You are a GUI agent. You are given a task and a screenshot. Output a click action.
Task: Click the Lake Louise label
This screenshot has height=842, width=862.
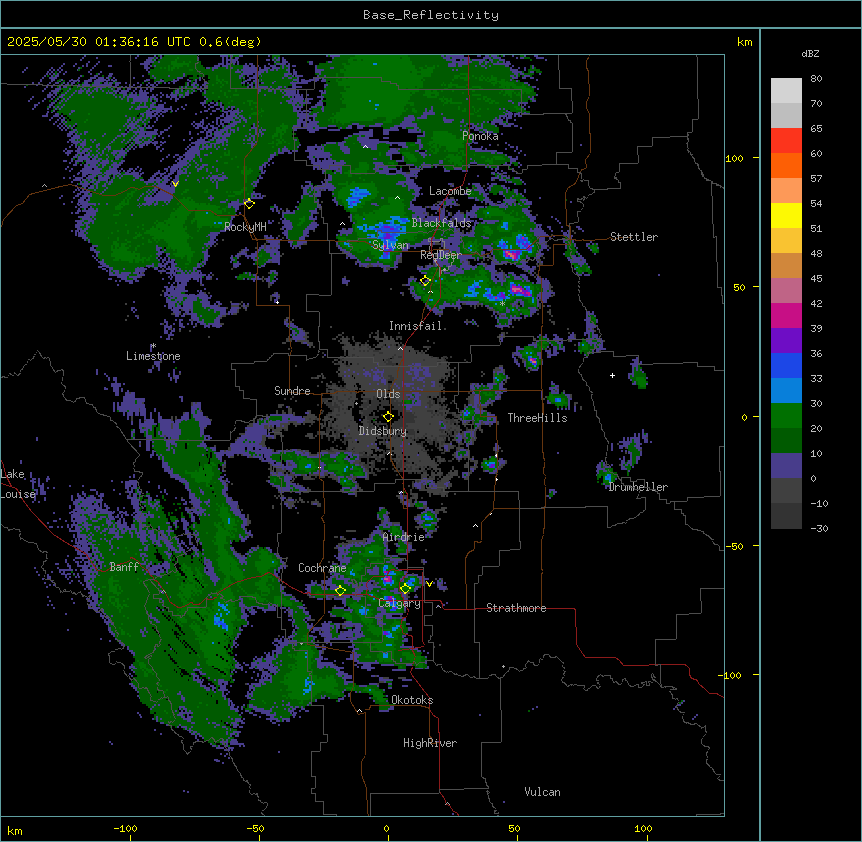18,484
